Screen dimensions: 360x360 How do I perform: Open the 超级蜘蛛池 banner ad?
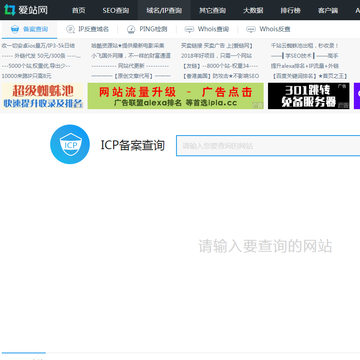43,96
